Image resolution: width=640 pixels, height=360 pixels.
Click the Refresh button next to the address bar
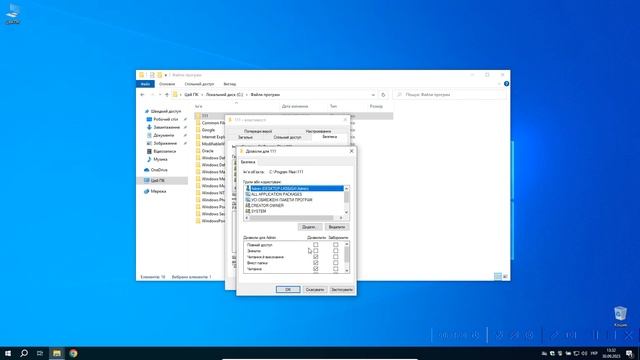click(383, 95)
